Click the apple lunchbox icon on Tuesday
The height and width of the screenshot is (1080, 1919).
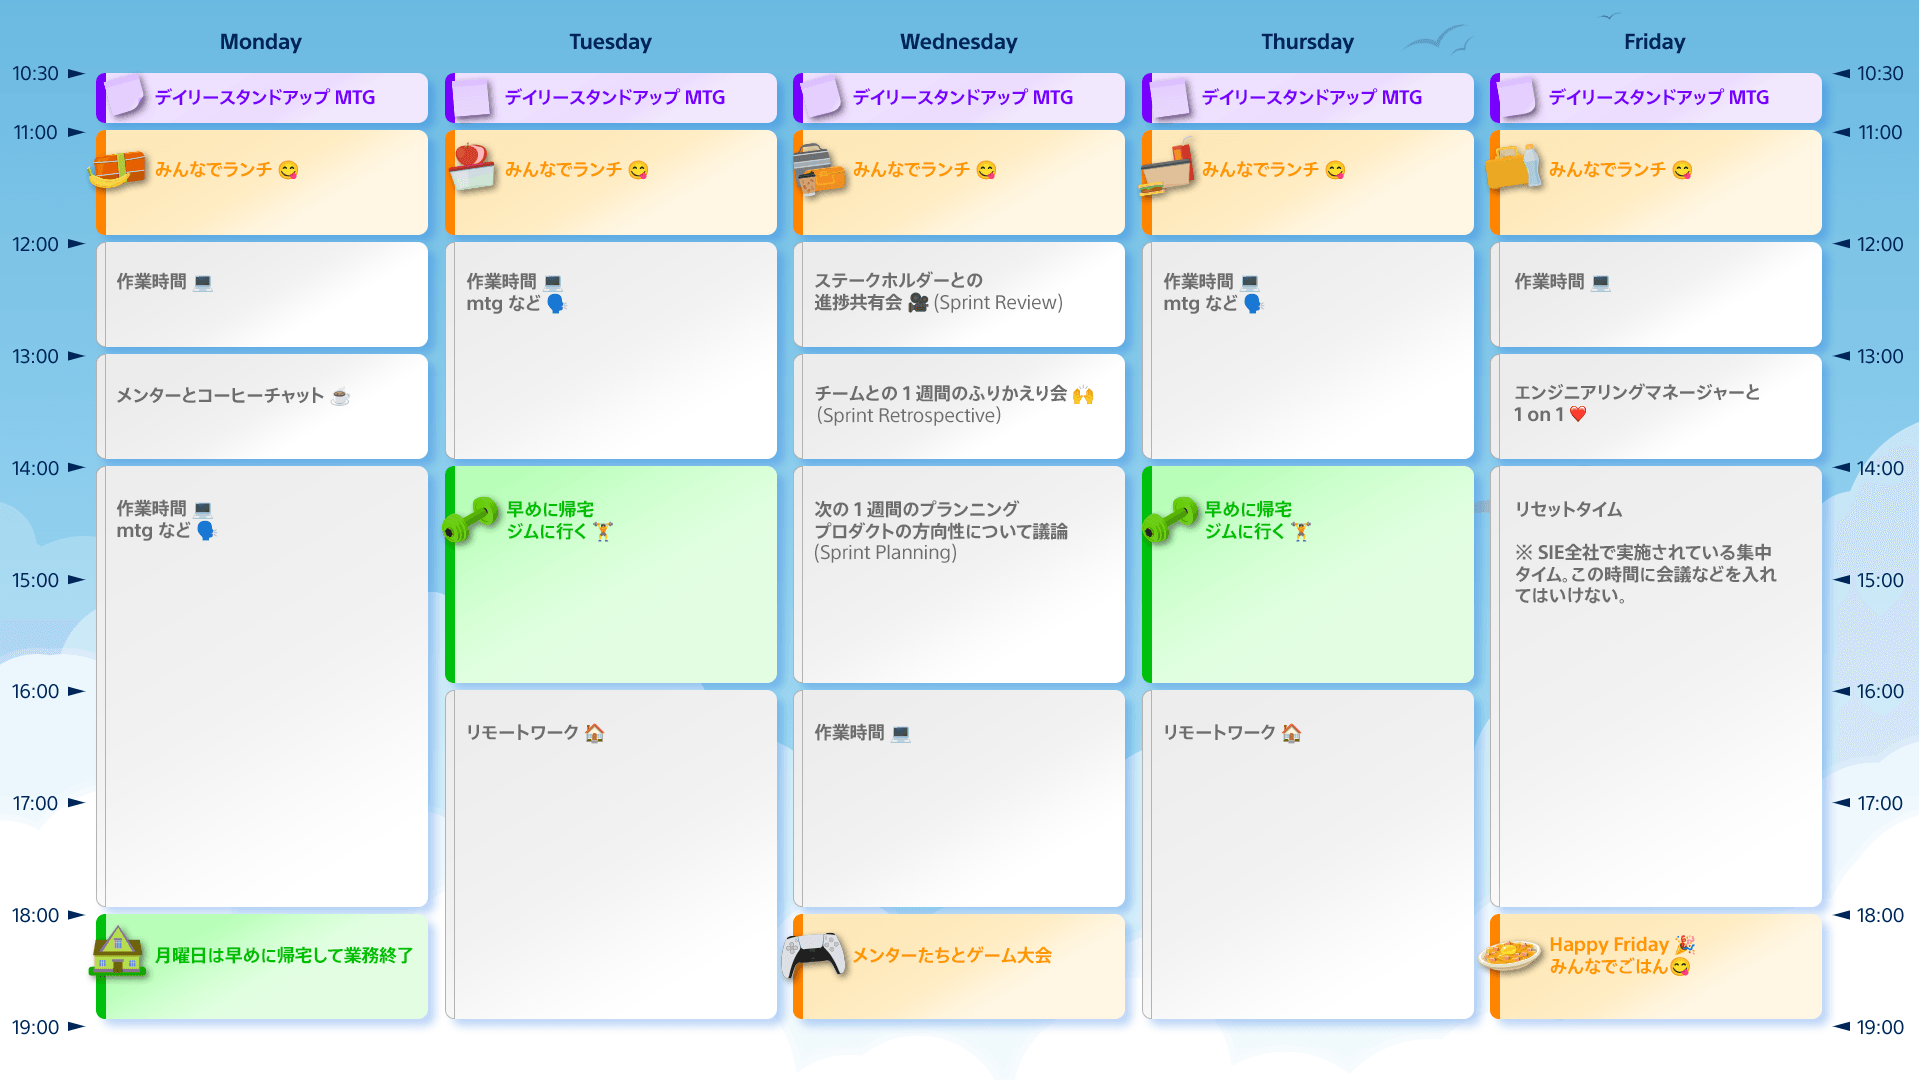coord(472,167)
